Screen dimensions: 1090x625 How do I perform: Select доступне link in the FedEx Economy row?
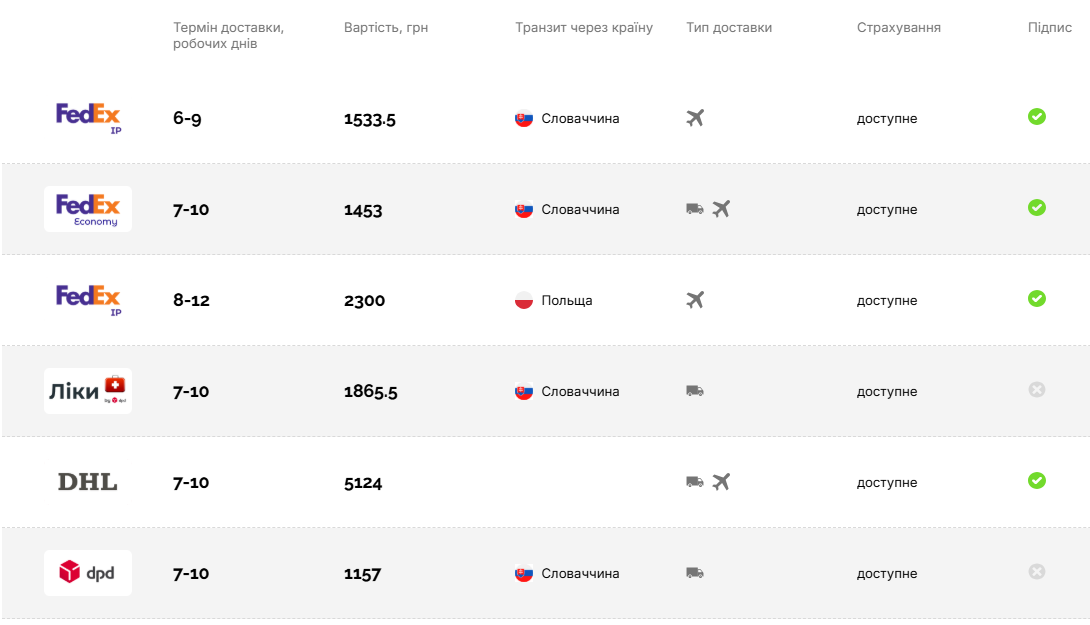point(886,210)
